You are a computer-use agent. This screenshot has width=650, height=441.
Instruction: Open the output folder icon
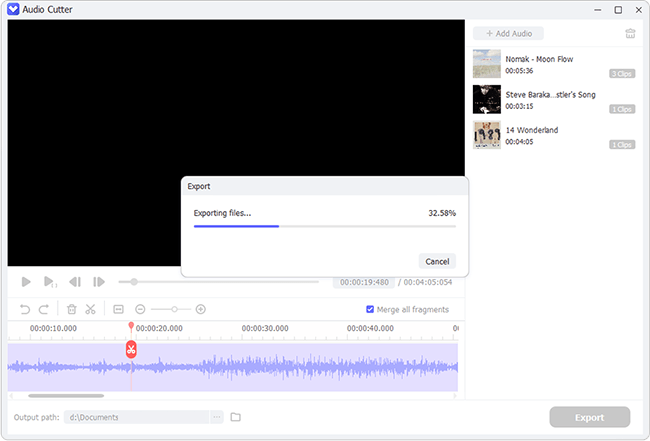coord(235,417)
